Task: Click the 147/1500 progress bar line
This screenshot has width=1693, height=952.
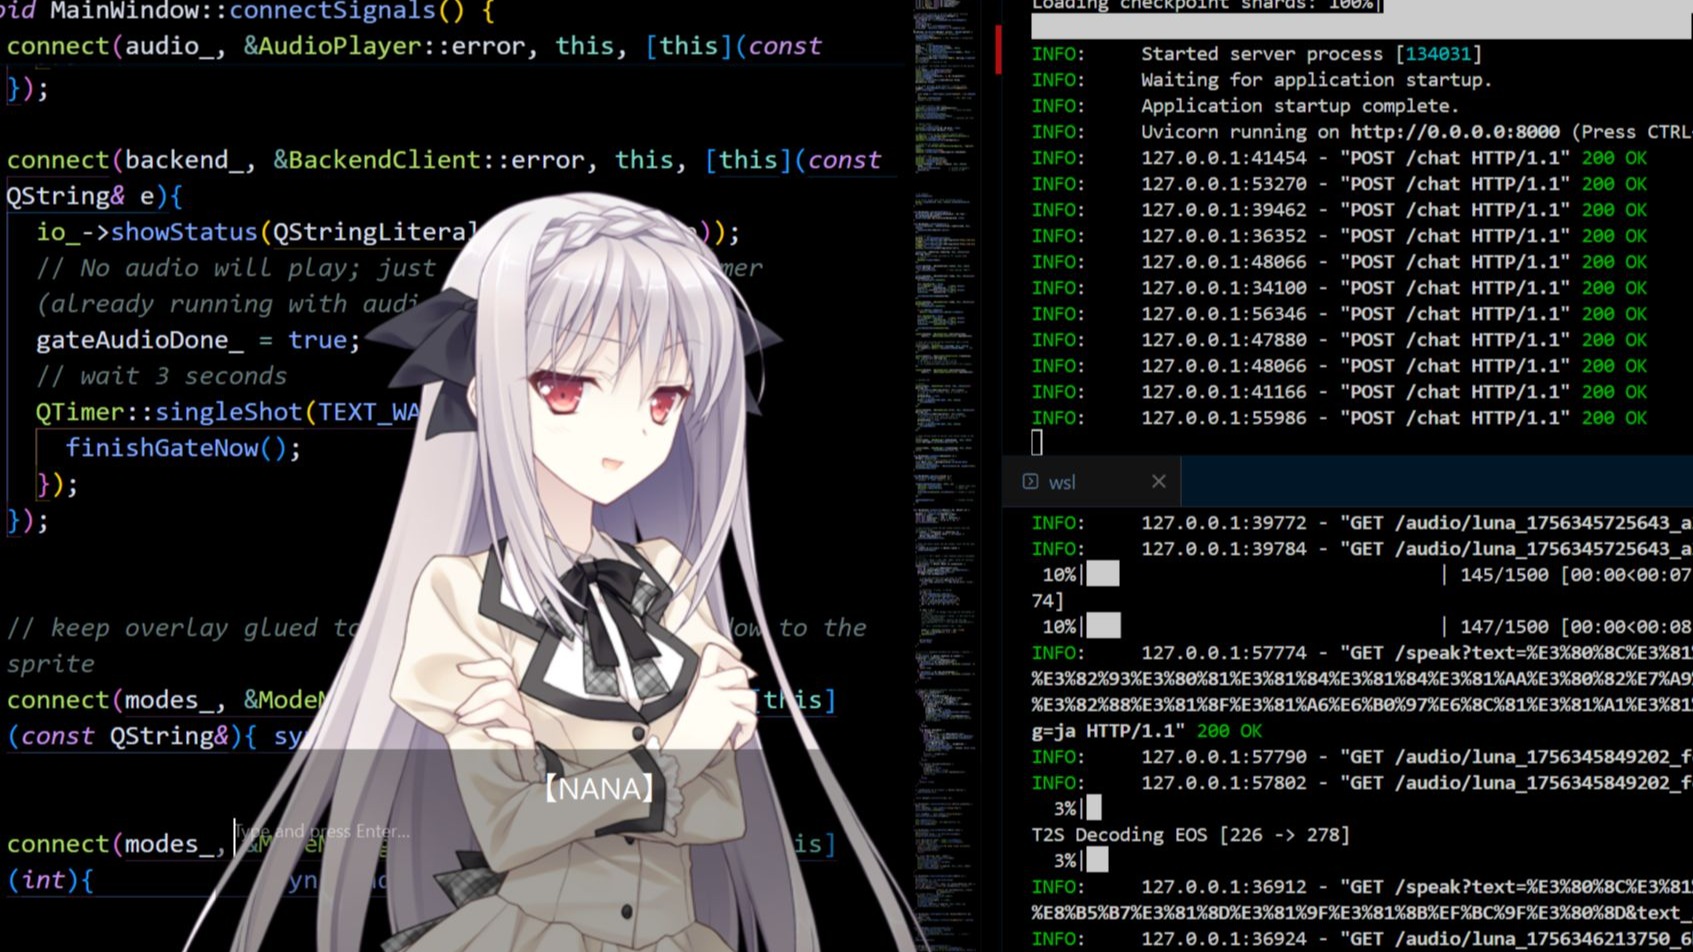Action: [x=1362, y=627]
